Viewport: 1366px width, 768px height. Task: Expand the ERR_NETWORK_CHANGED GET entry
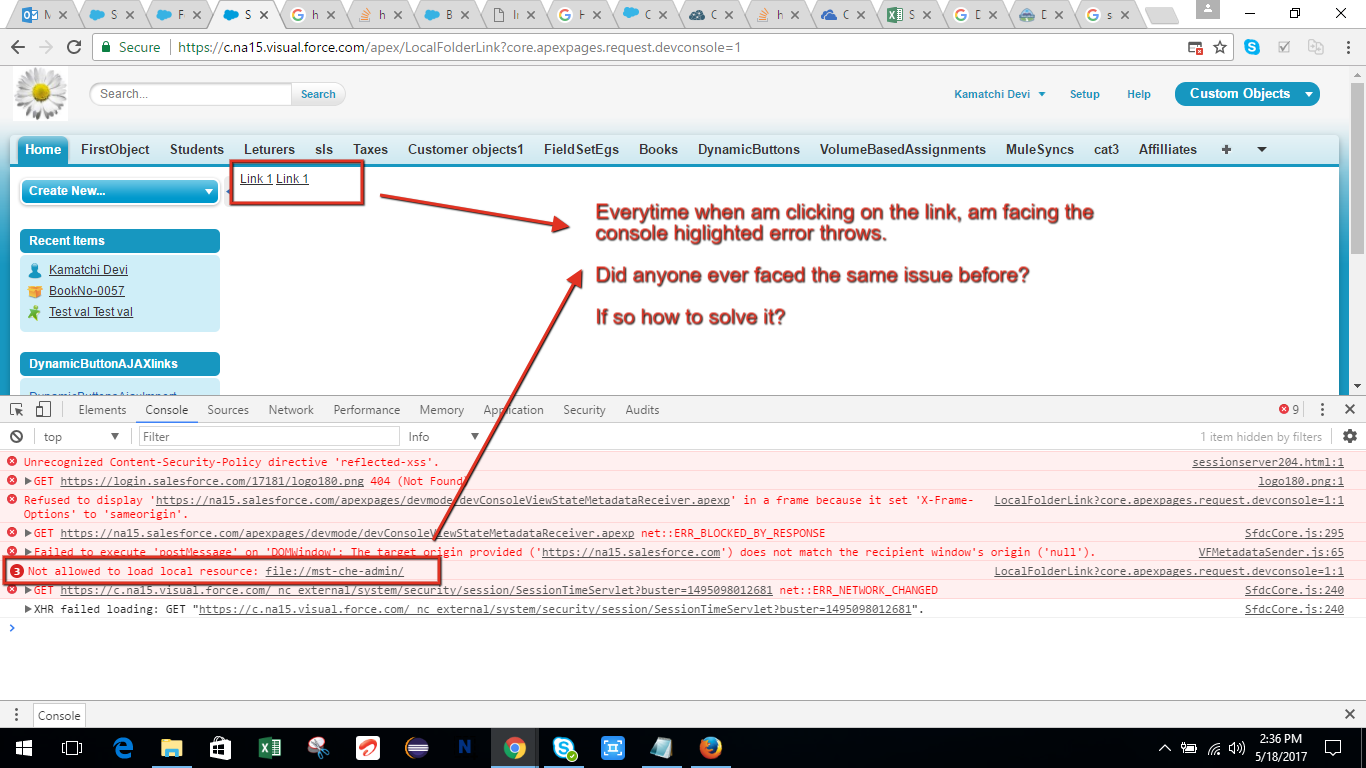(x=28, y=590)
